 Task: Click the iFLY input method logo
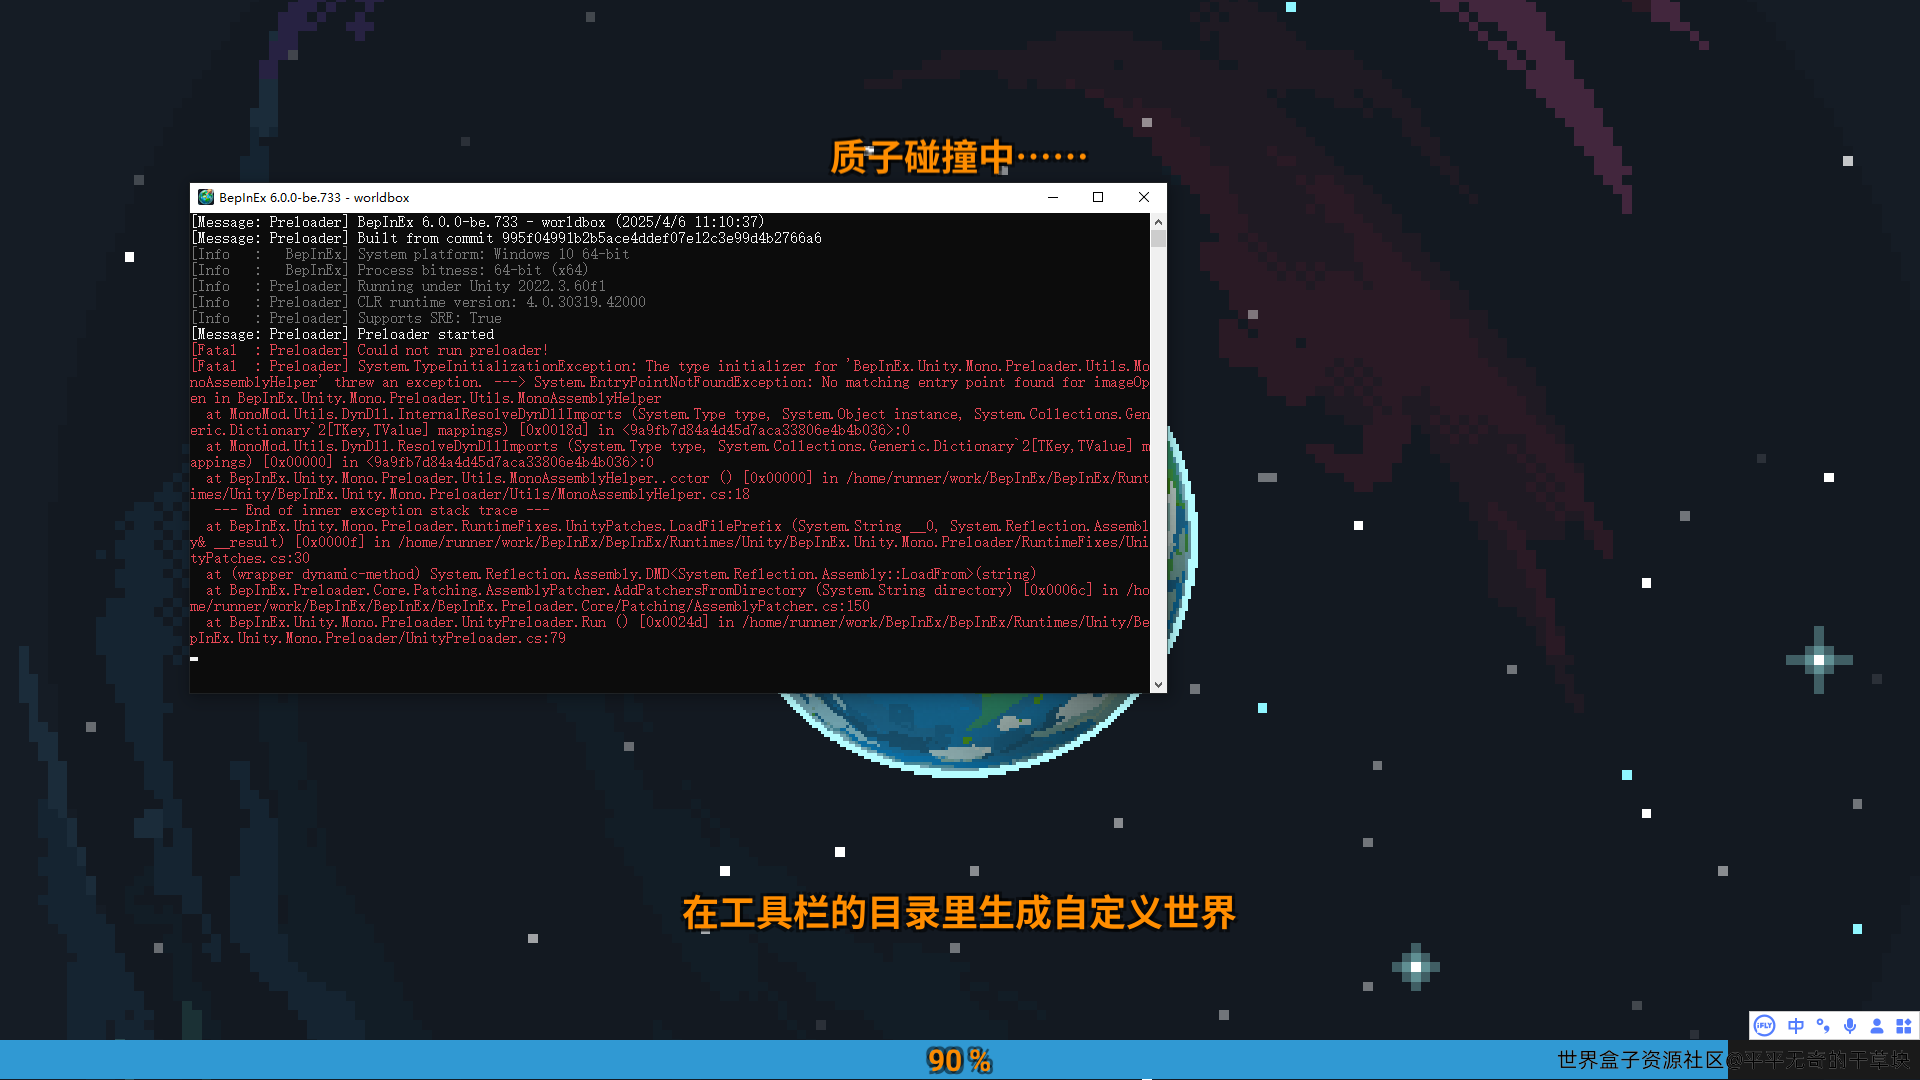click(x=1765, y=1026)
